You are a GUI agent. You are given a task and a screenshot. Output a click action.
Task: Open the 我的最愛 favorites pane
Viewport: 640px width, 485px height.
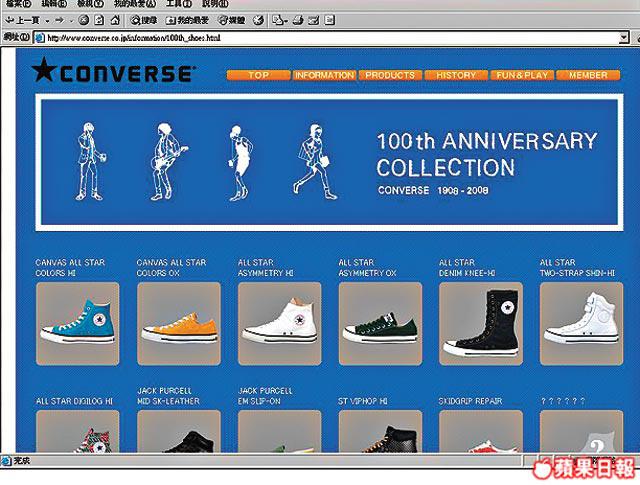[x=187, y=20]
